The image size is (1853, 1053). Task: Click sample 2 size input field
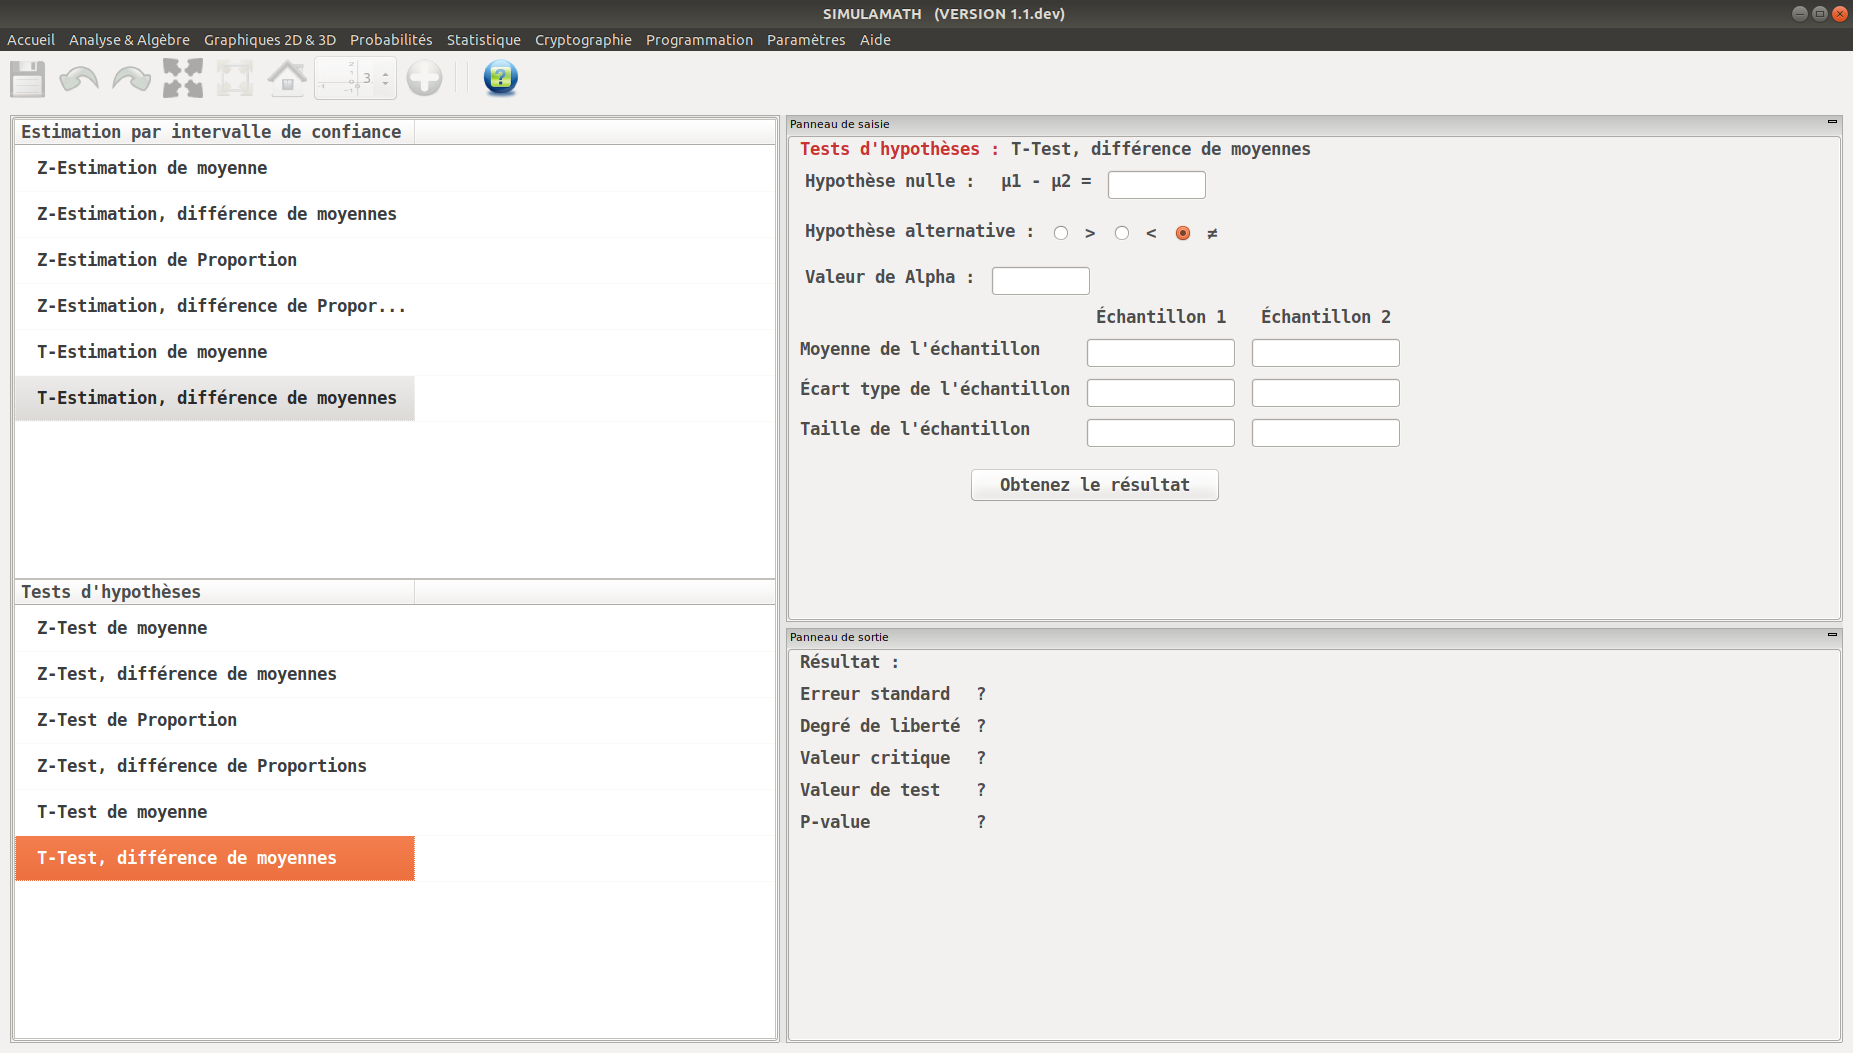(1325, 433)
